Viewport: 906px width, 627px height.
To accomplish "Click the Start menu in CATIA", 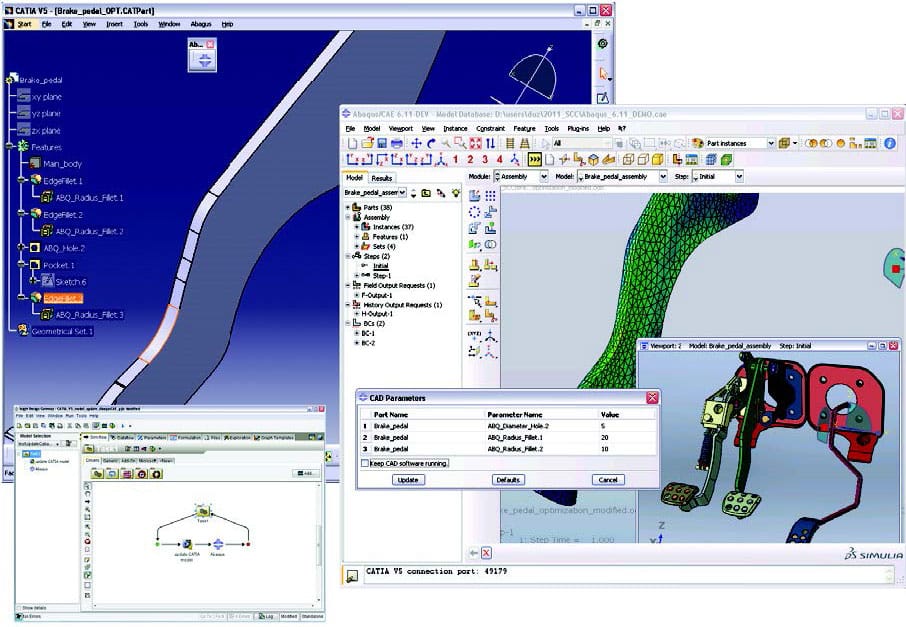I will [24, 24].
